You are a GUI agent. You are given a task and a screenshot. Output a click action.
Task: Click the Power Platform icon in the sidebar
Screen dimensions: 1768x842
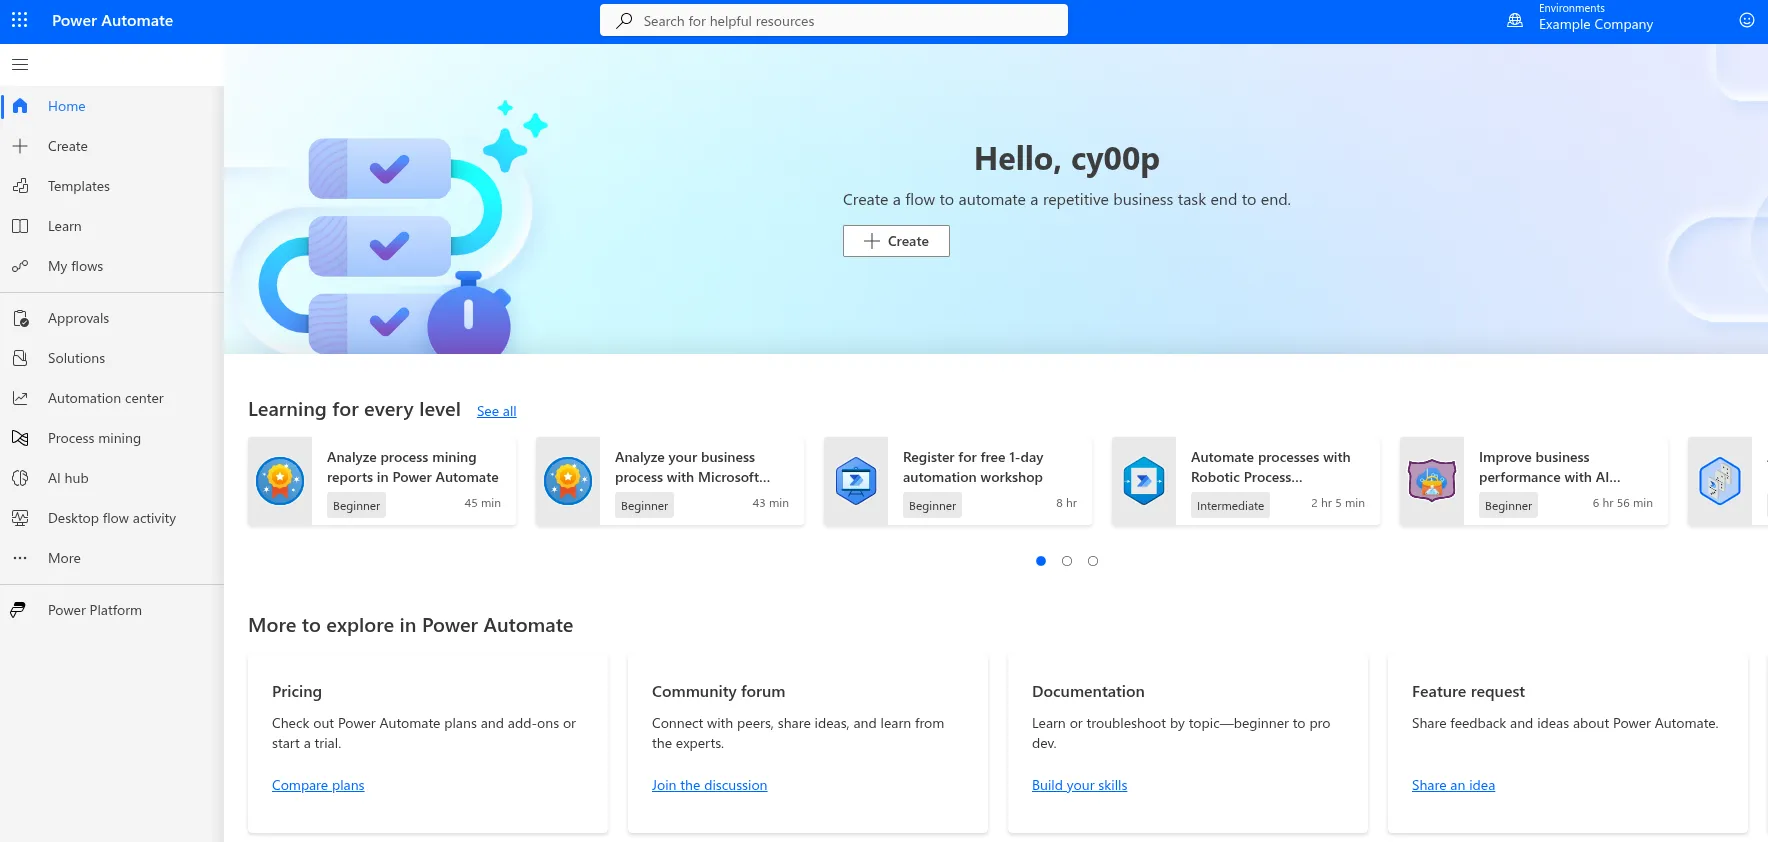18,610
